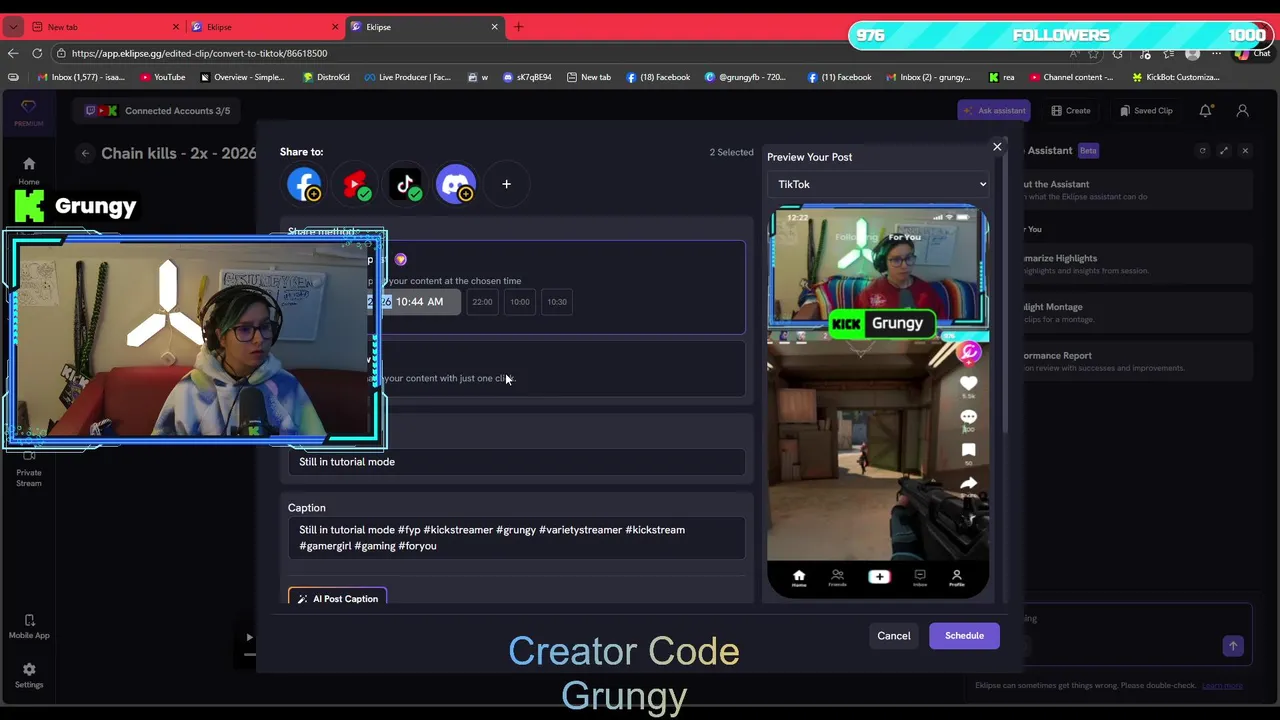Open the DistroKid bookmark
Screen dimensions: 1280x720
(x=326, y=77)
